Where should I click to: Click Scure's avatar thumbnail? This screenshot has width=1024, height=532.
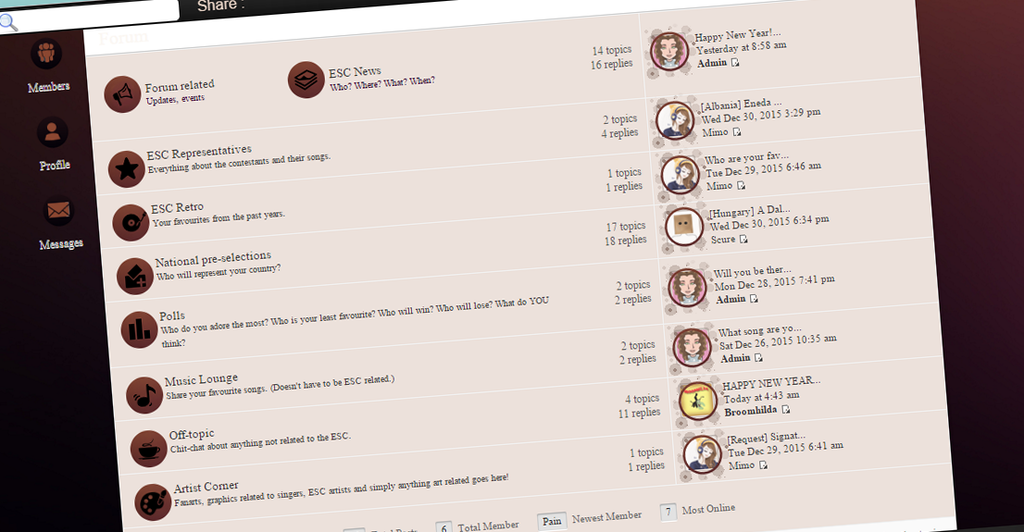coord(684,227)
